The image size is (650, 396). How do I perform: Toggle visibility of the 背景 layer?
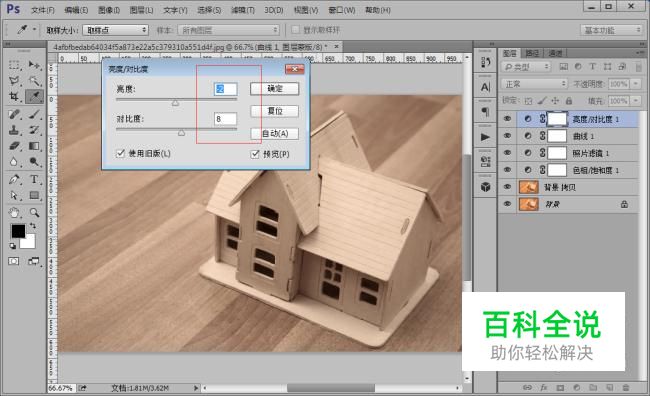(507, 204)
